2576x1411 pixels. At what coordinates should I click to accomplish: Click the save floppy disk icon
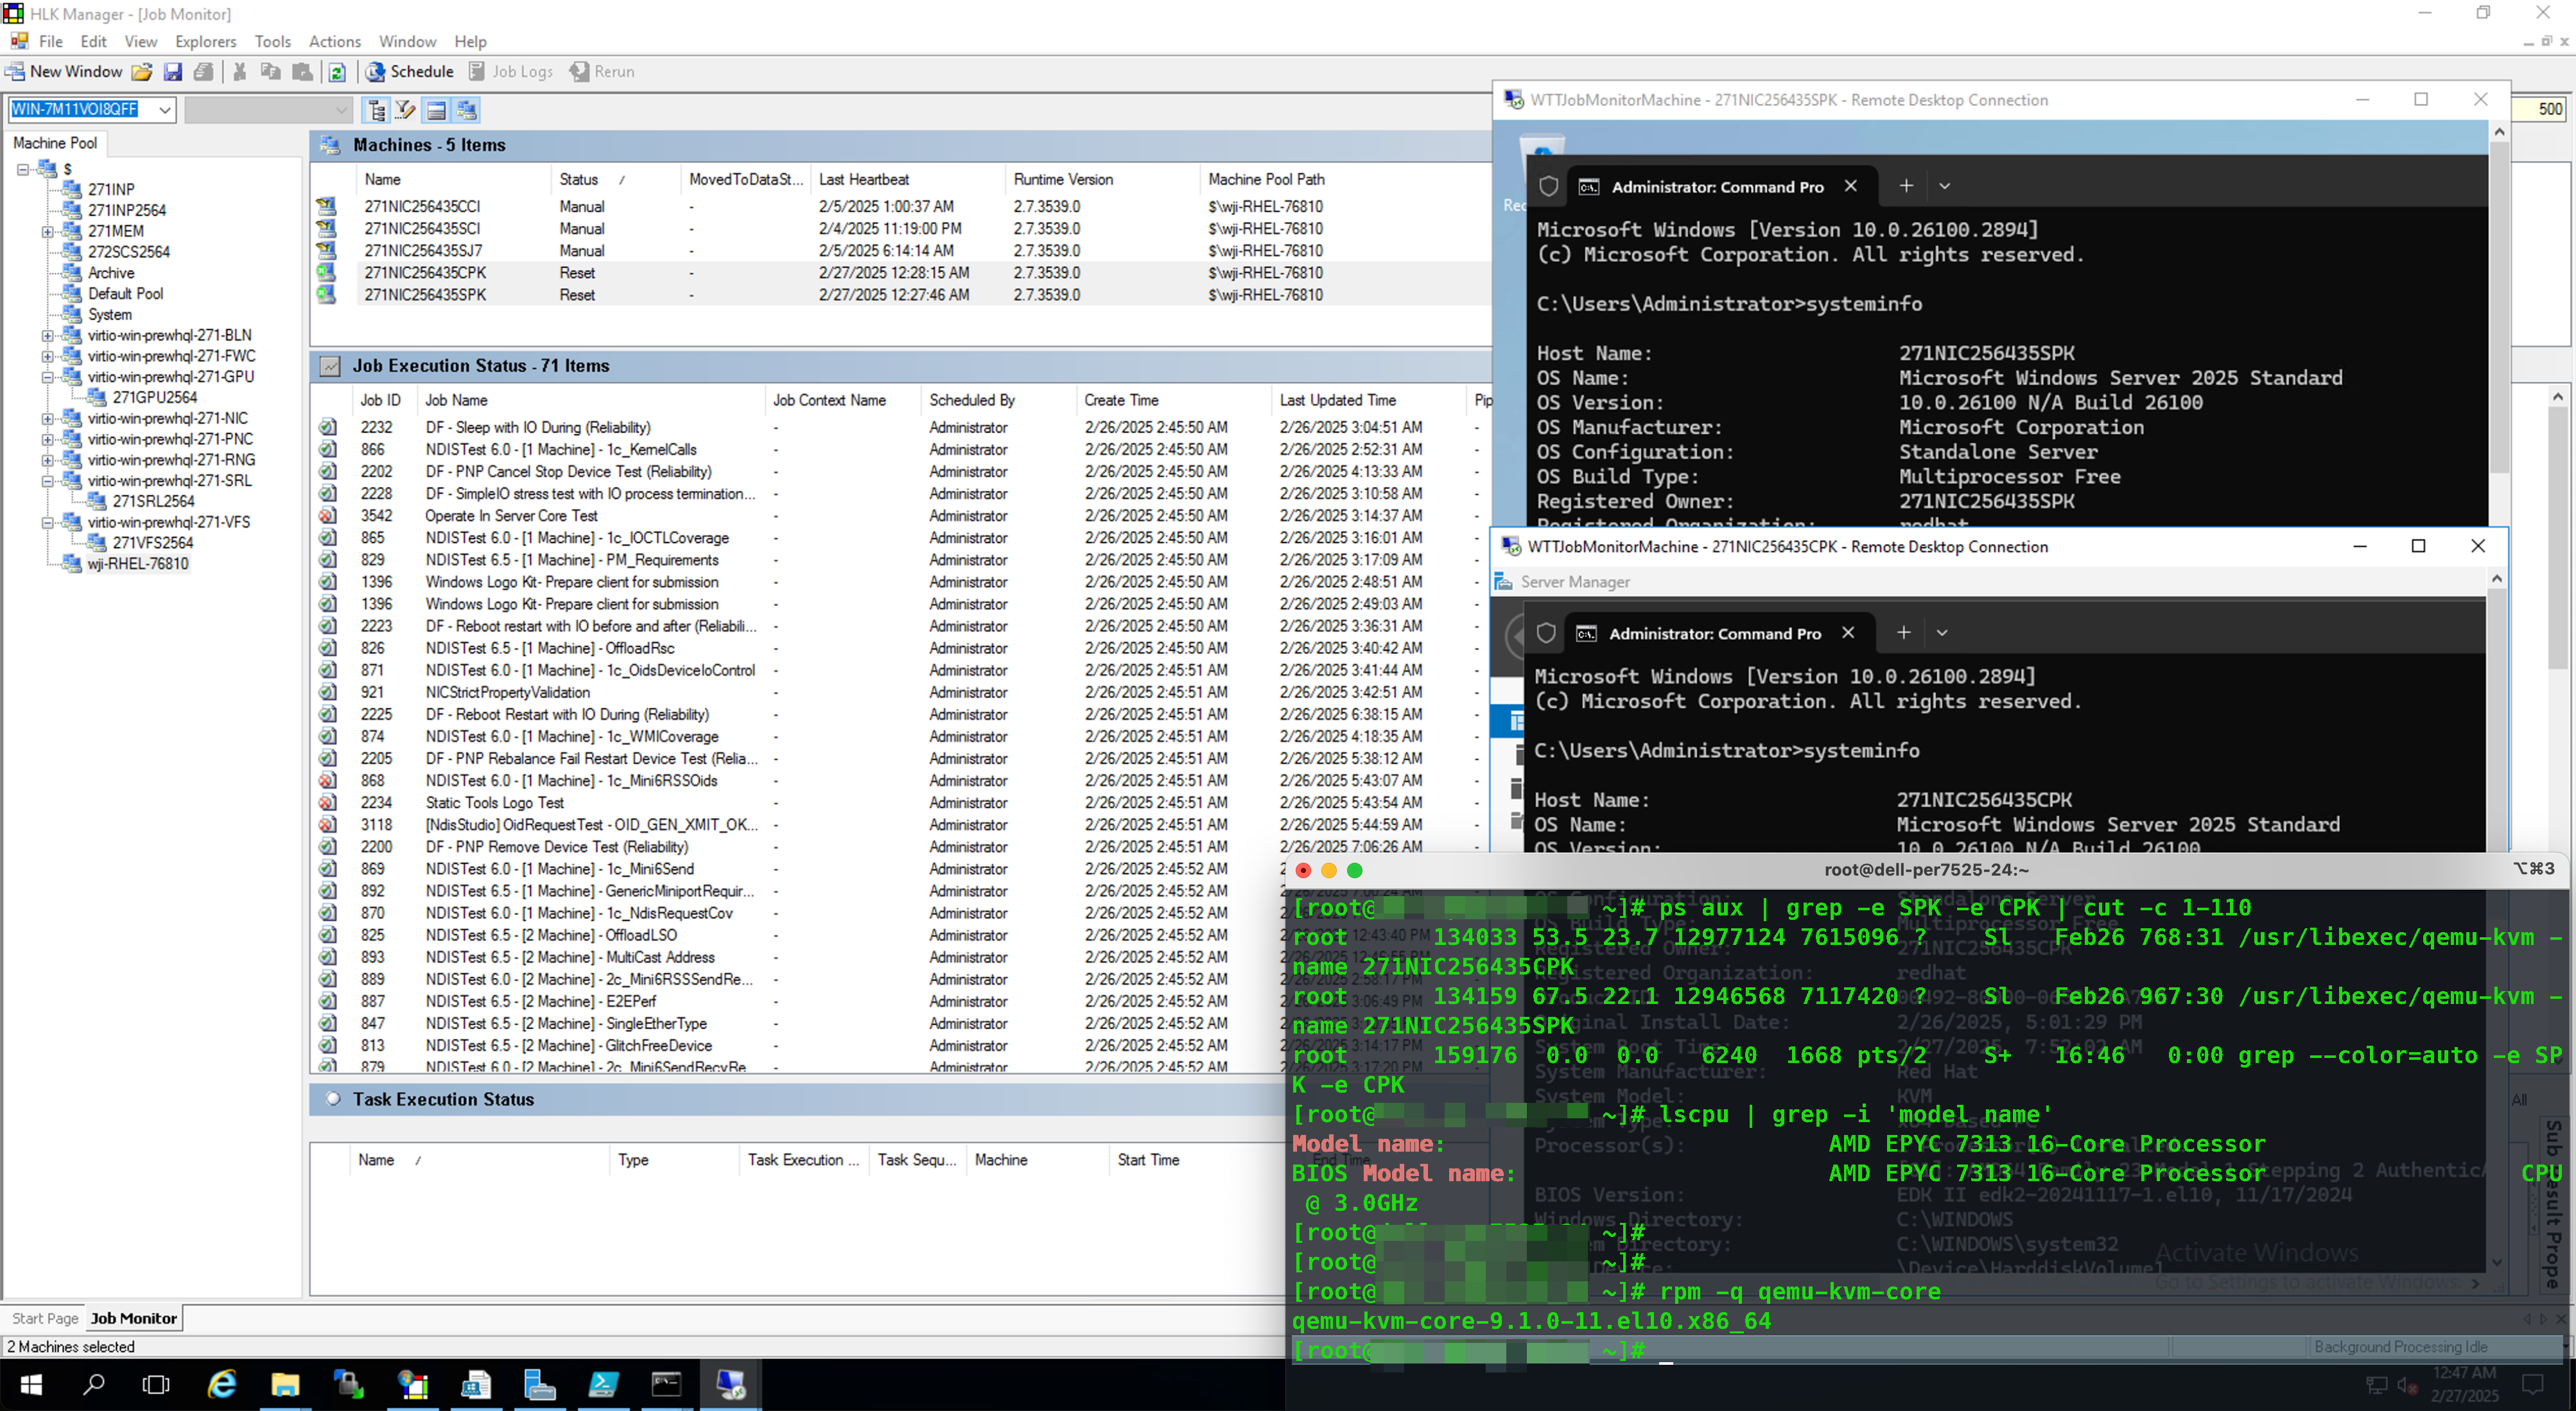(173, 72)
